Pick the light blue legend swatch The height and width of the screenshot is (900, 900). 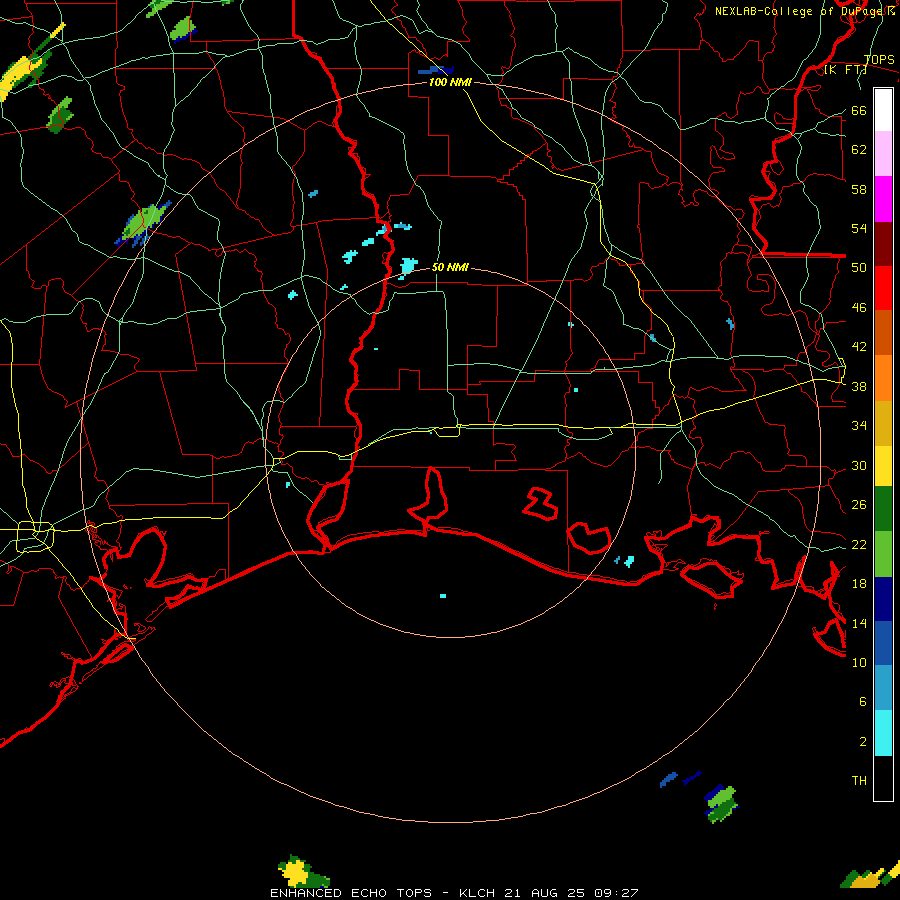pos(883,688)
